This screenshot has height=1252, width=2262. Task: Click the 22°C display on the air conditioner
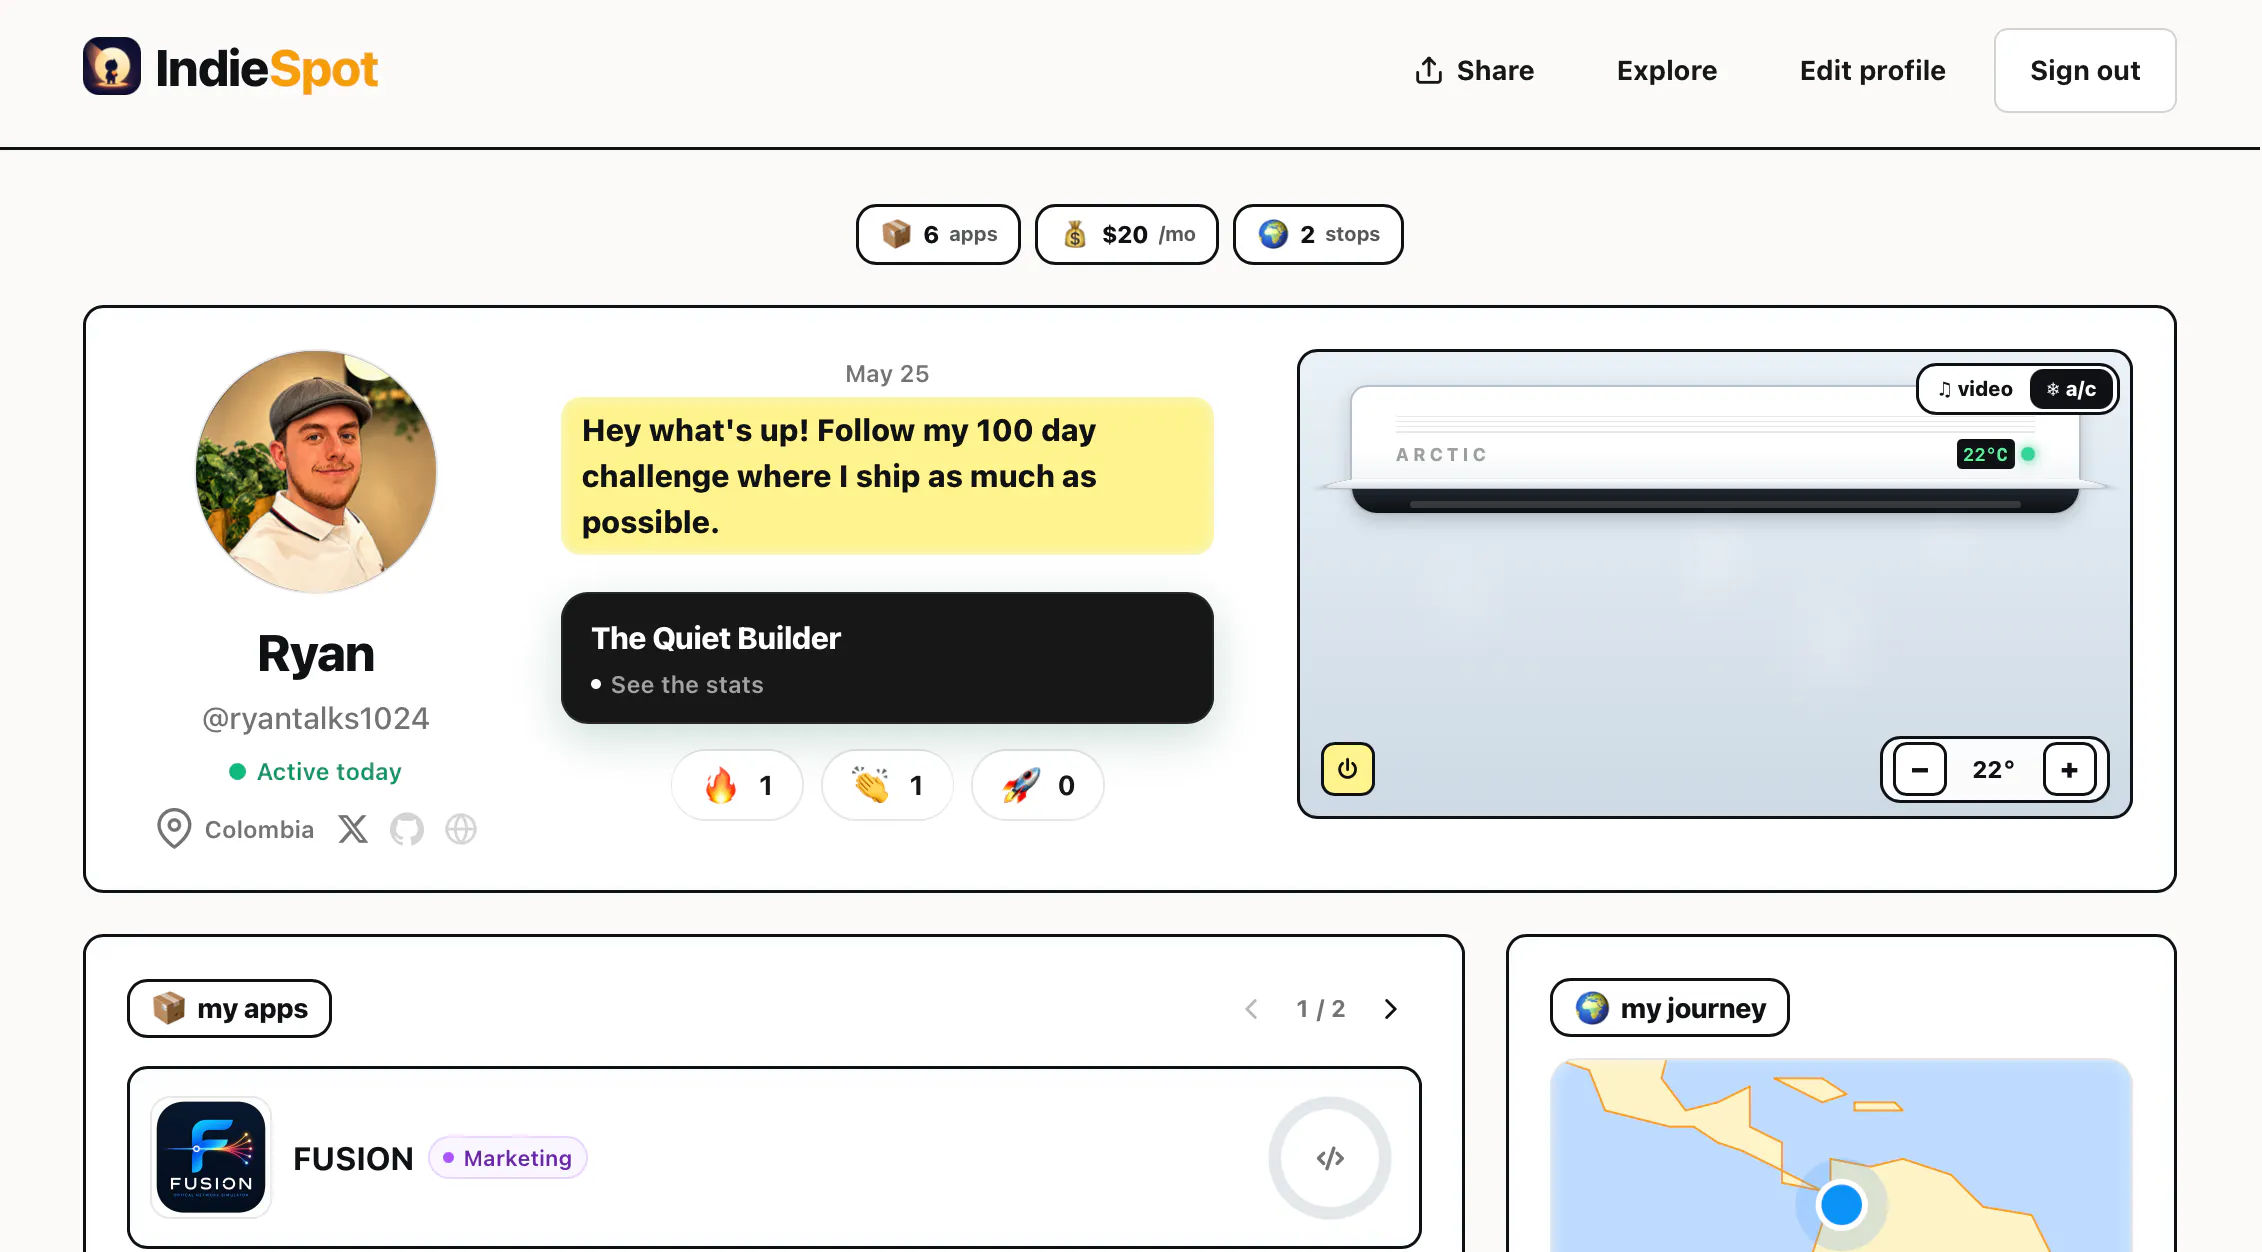pyautogui.click(x=1986, y=454)
